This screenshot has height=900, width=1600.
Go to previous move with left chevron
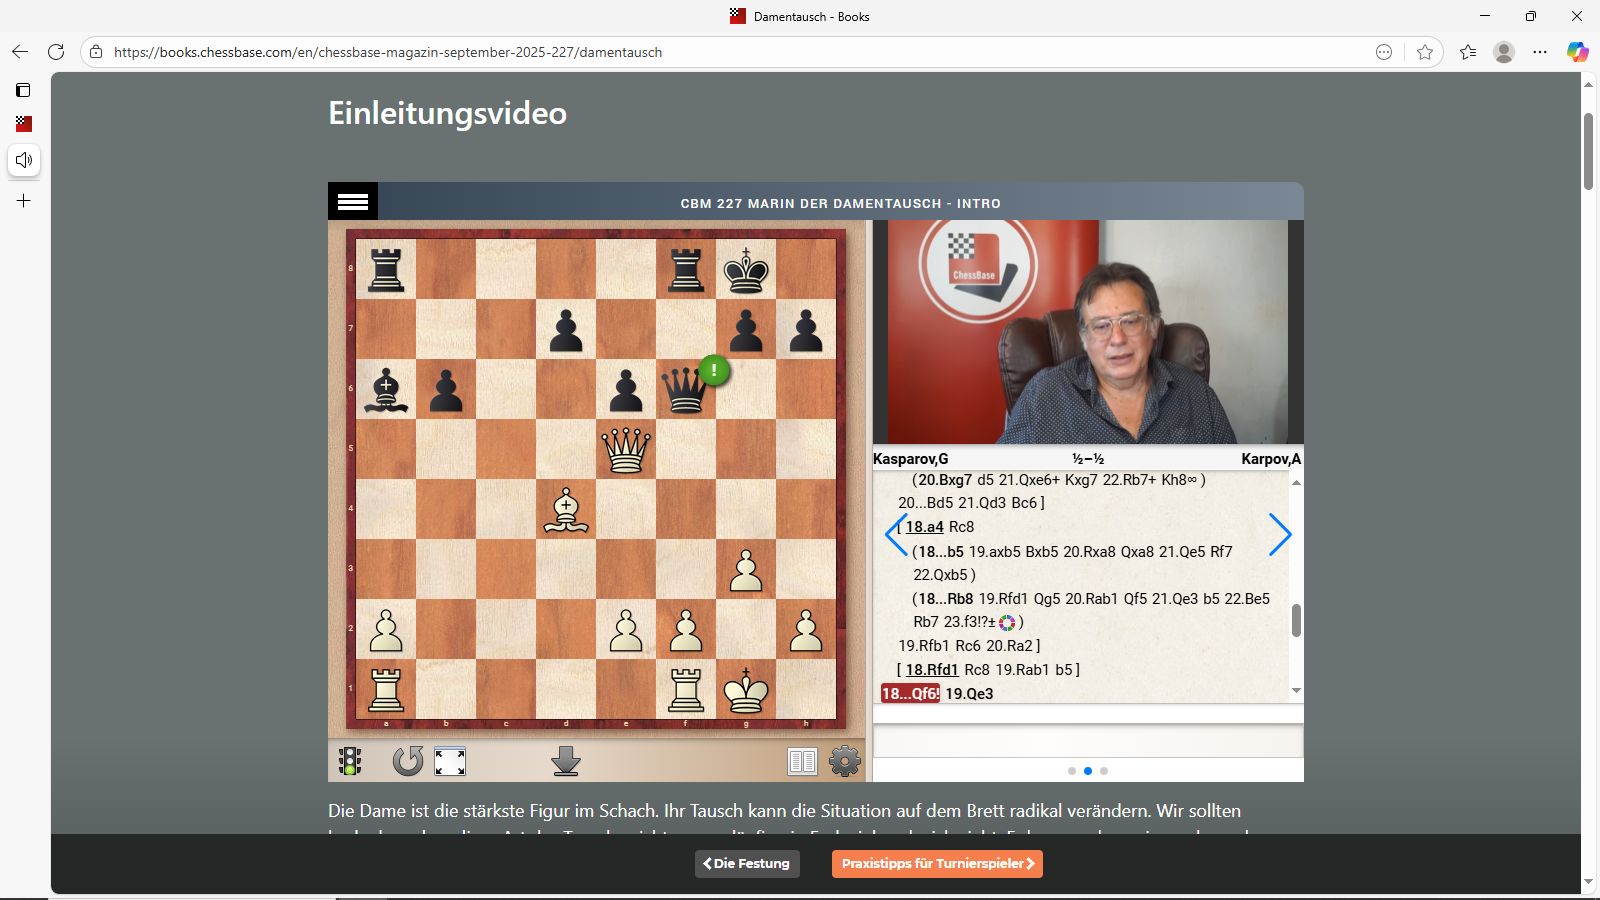895,535
